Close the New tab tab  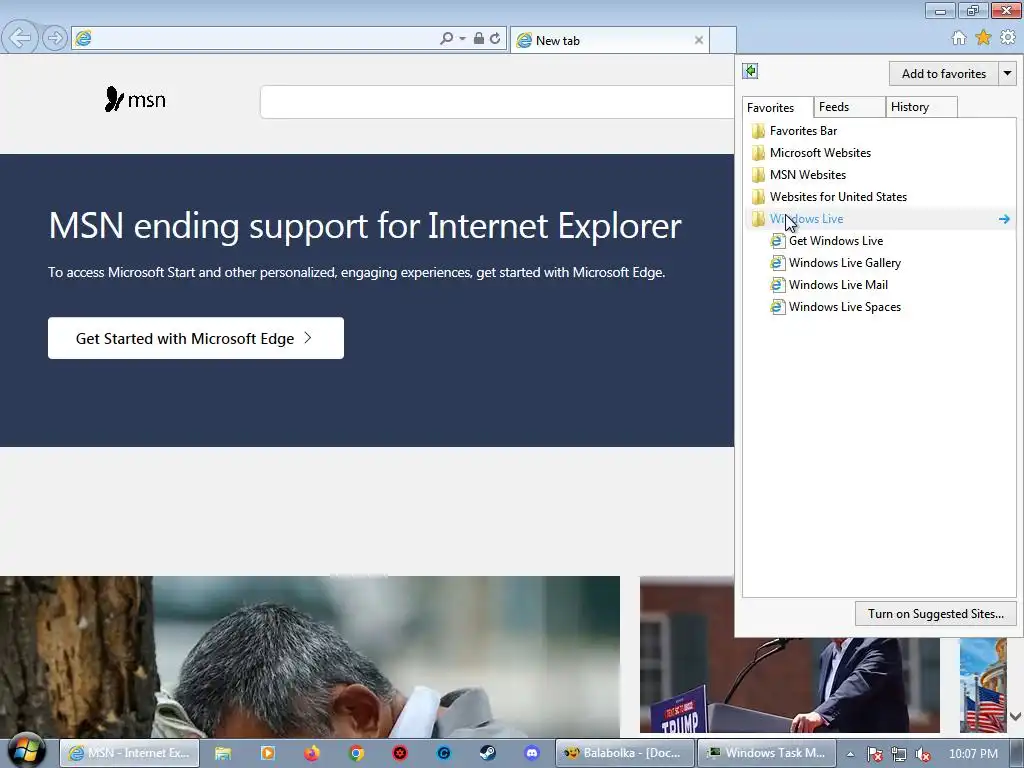click(x=699, y=40)
